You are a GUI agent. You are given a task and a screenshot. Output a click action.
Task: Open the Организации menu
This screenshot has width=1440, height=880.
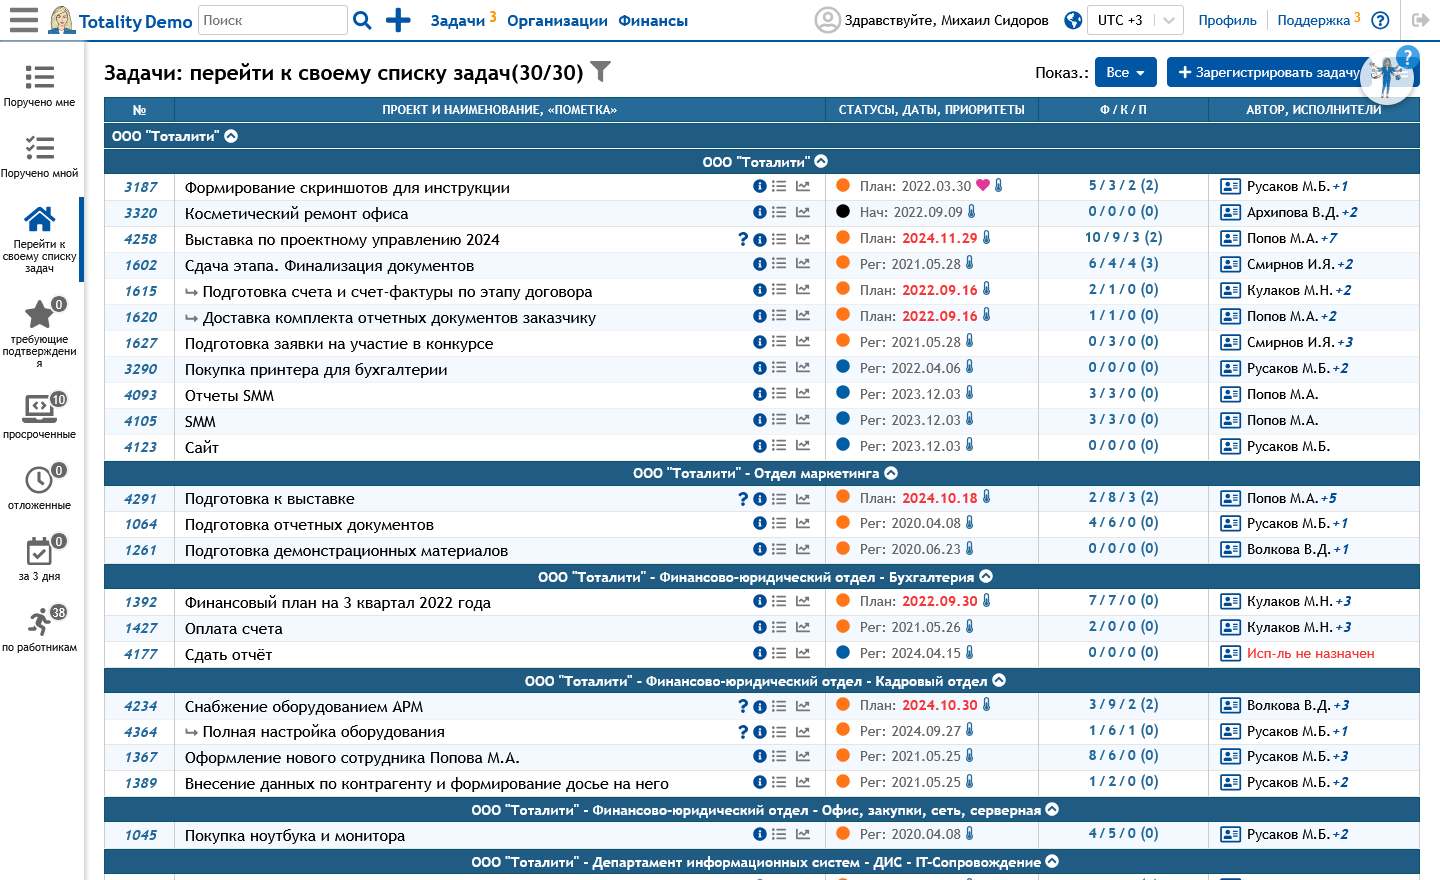tap(557, 21)
